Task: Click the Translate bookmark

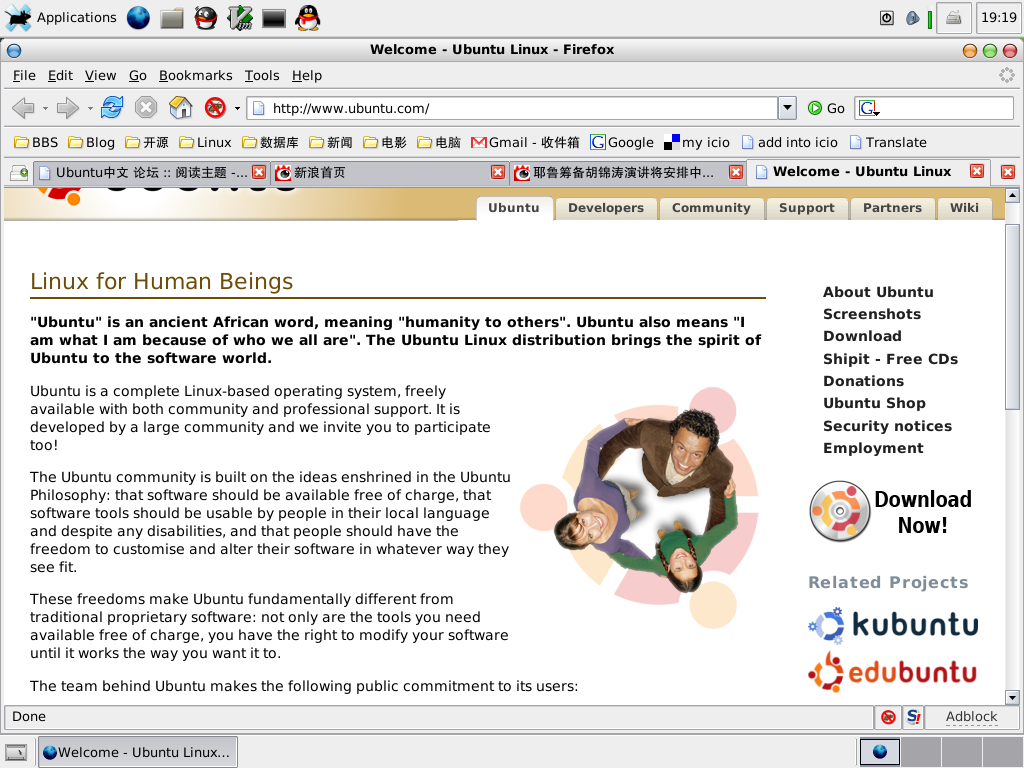Action: (x=888, y=142)
